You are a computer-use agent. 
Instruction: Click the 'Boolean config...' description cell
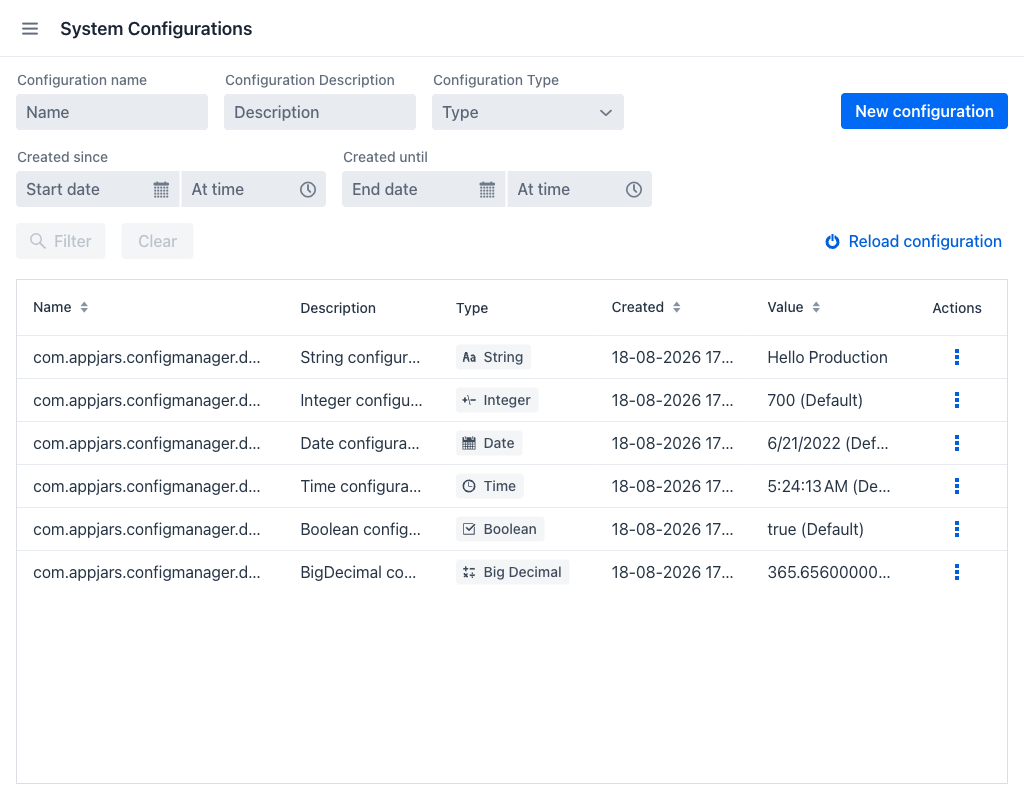click(360, 530)
